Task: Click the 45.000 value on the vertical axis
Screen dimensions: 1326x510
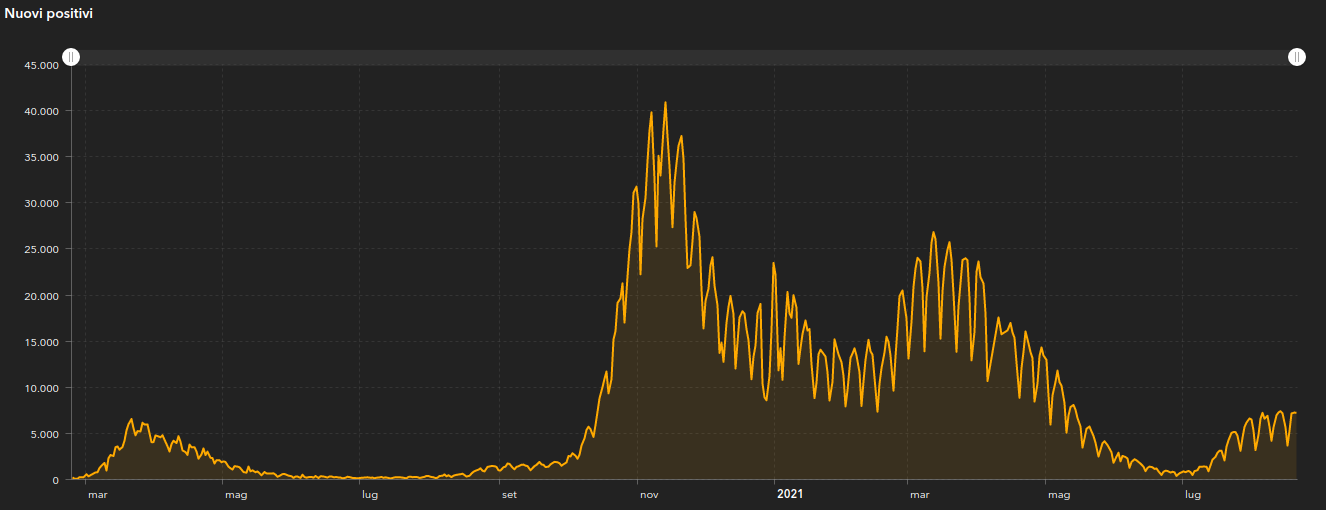Action: pyautogui.click(x=42, y=65)
